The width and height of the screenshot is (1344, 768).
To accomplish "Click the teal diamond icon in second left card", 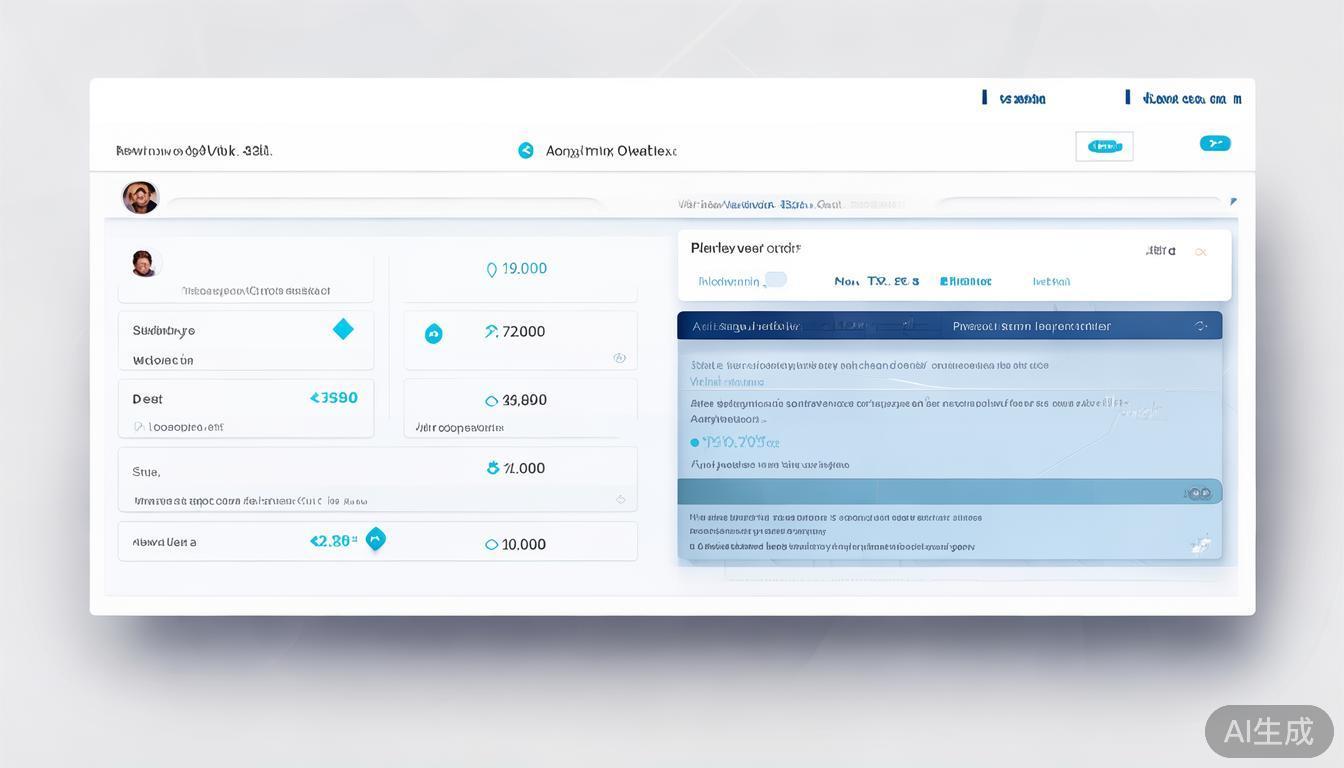I will pos(343,329).
